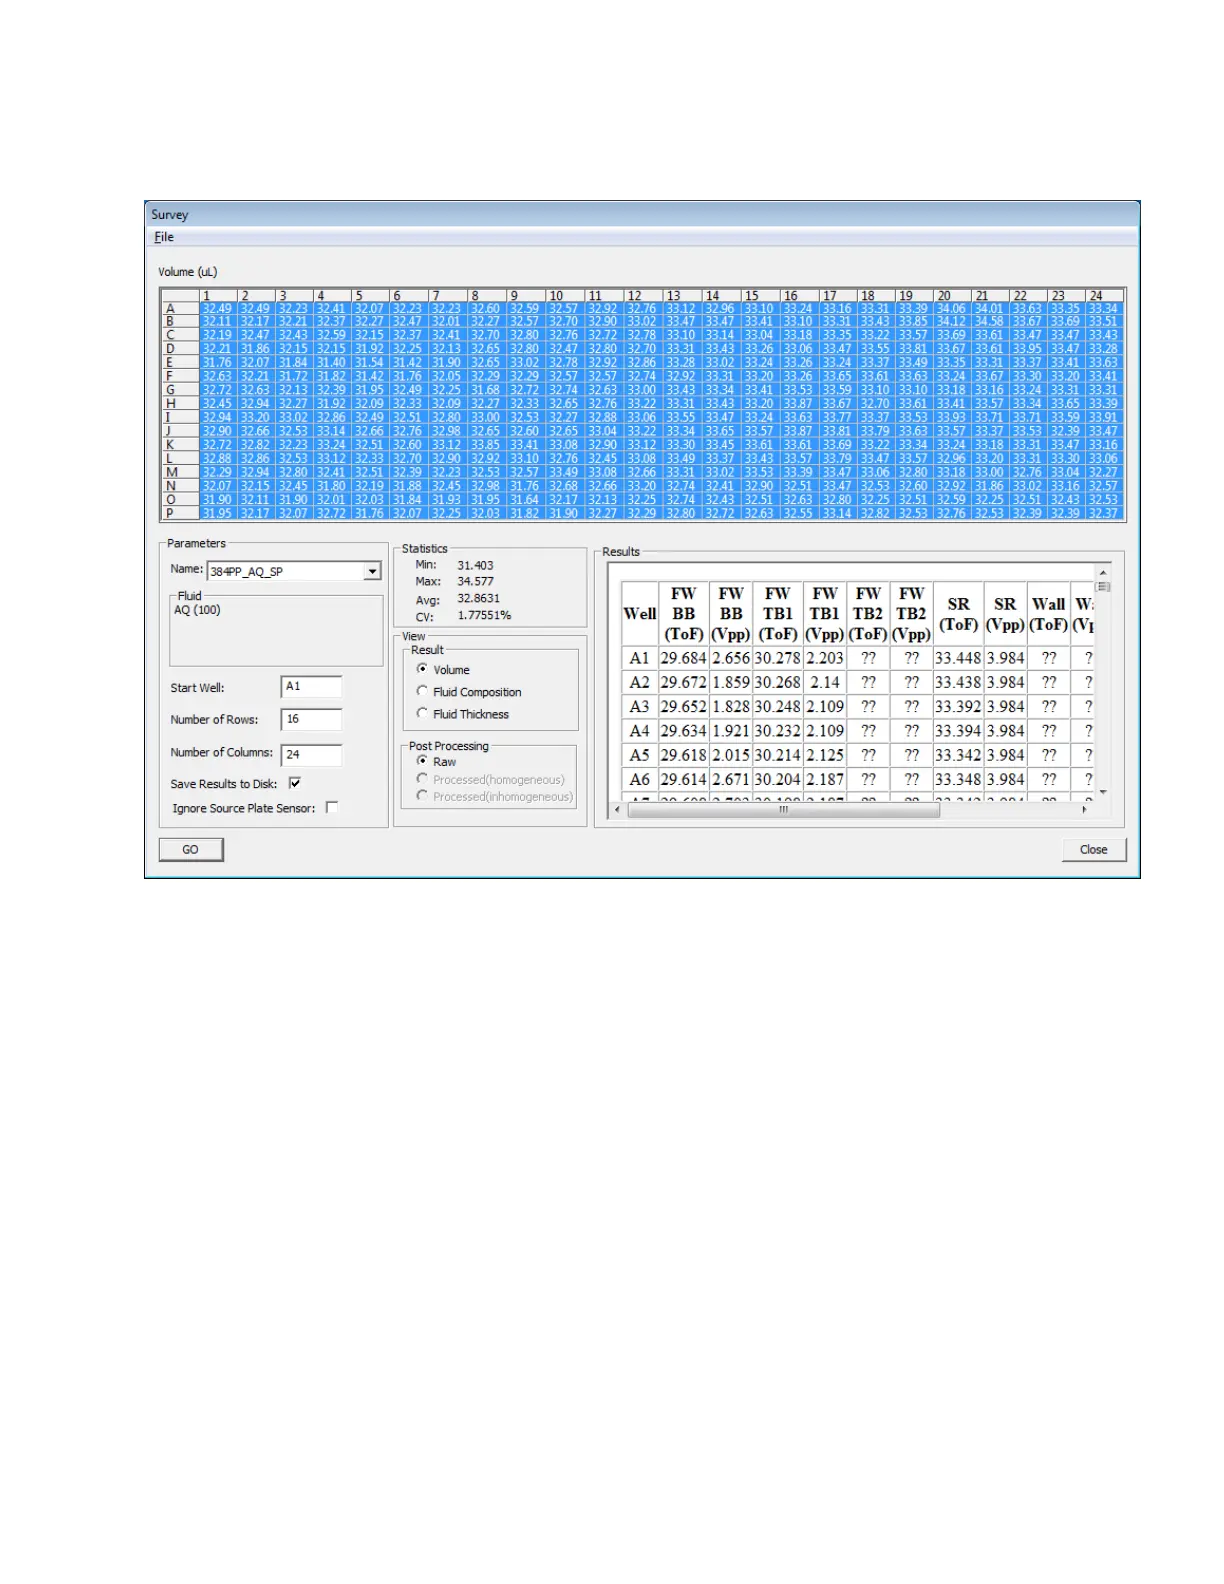The height and width of the screenshot is (1584, 1224).
Task: Click the Number of Rows field
Action: [311, 720]
